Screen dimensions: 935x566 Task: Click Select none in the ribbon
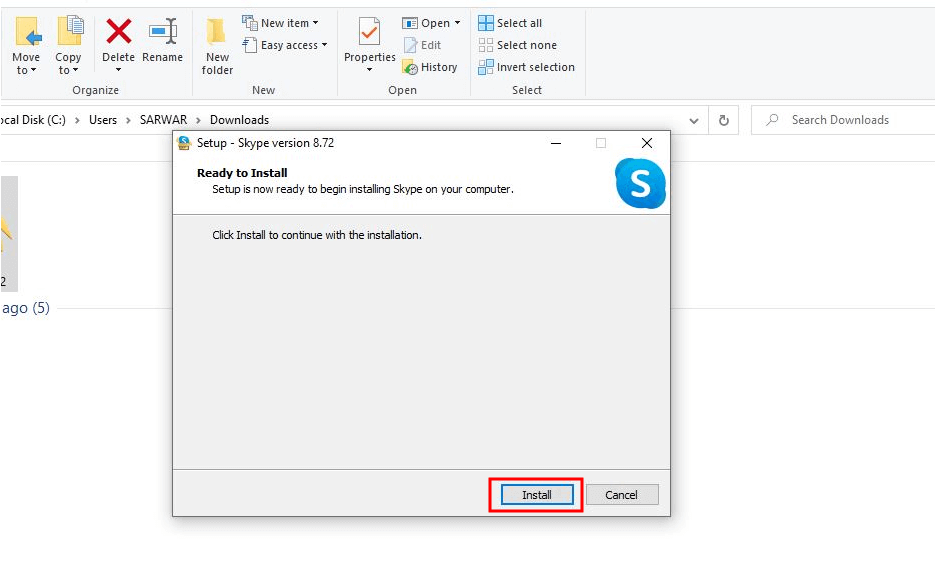click(x=518, y=45)
